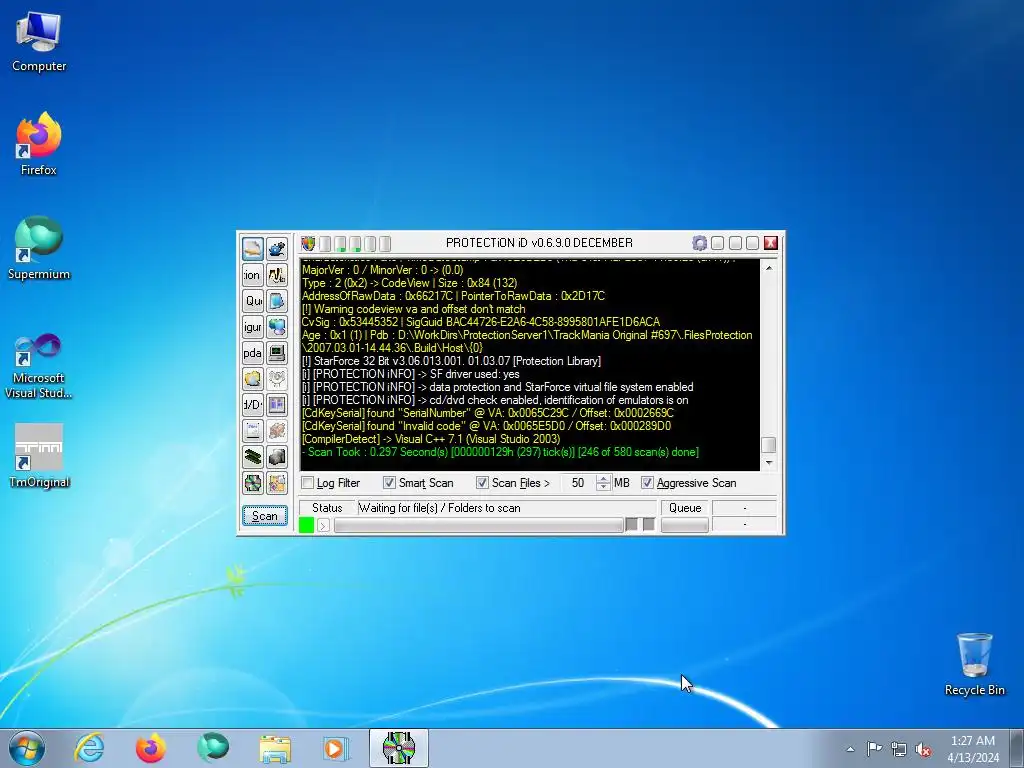Click the scan progress bar
The image size is (1024, 768).
click(x=479, y=525)
